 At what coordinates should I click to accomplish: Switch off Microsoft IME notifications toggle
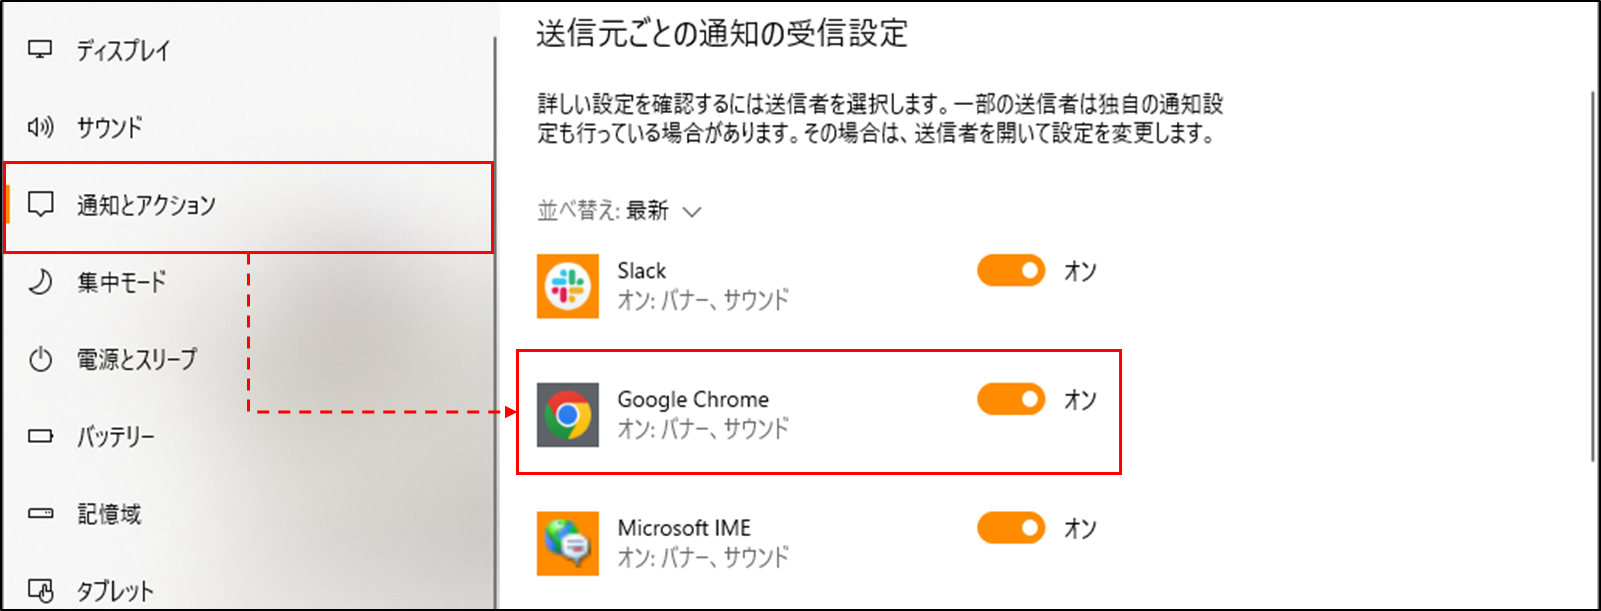coord(1011,528)
